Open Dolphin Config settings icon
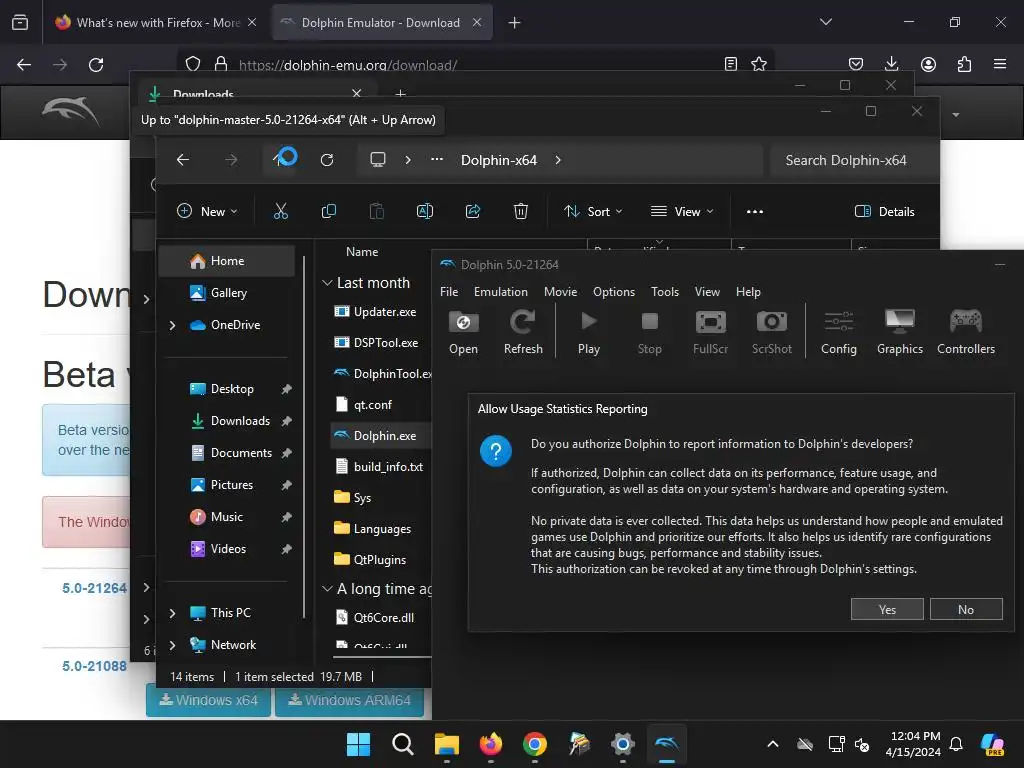Screen dimensions: 1024x768 839,332
